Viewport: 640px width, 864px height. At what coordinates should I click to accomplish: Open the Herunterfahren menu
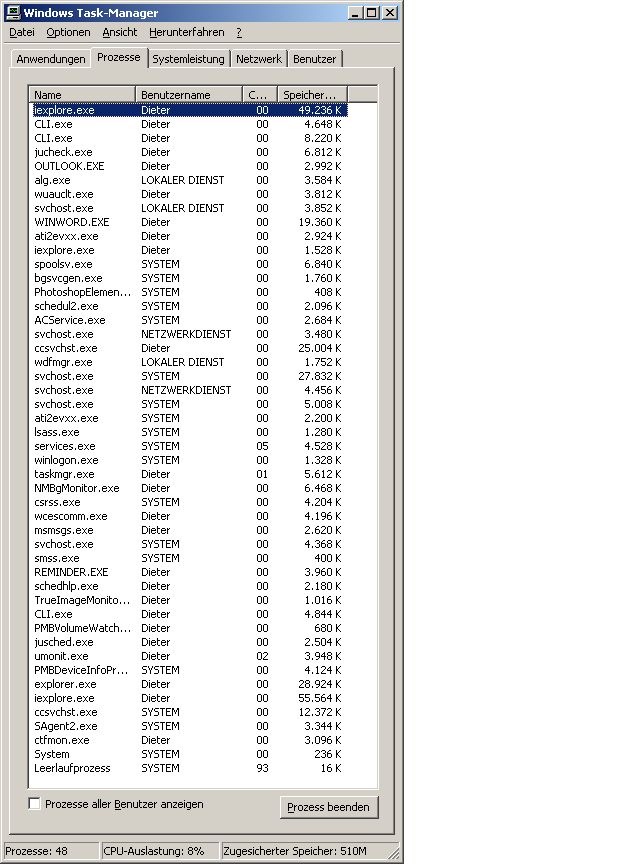(x=188, y=32)
